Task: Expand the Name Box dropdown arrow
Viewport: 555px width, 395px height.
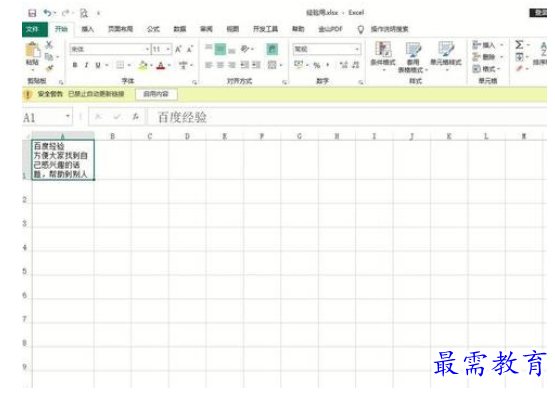Action: (x=67, y=116)
